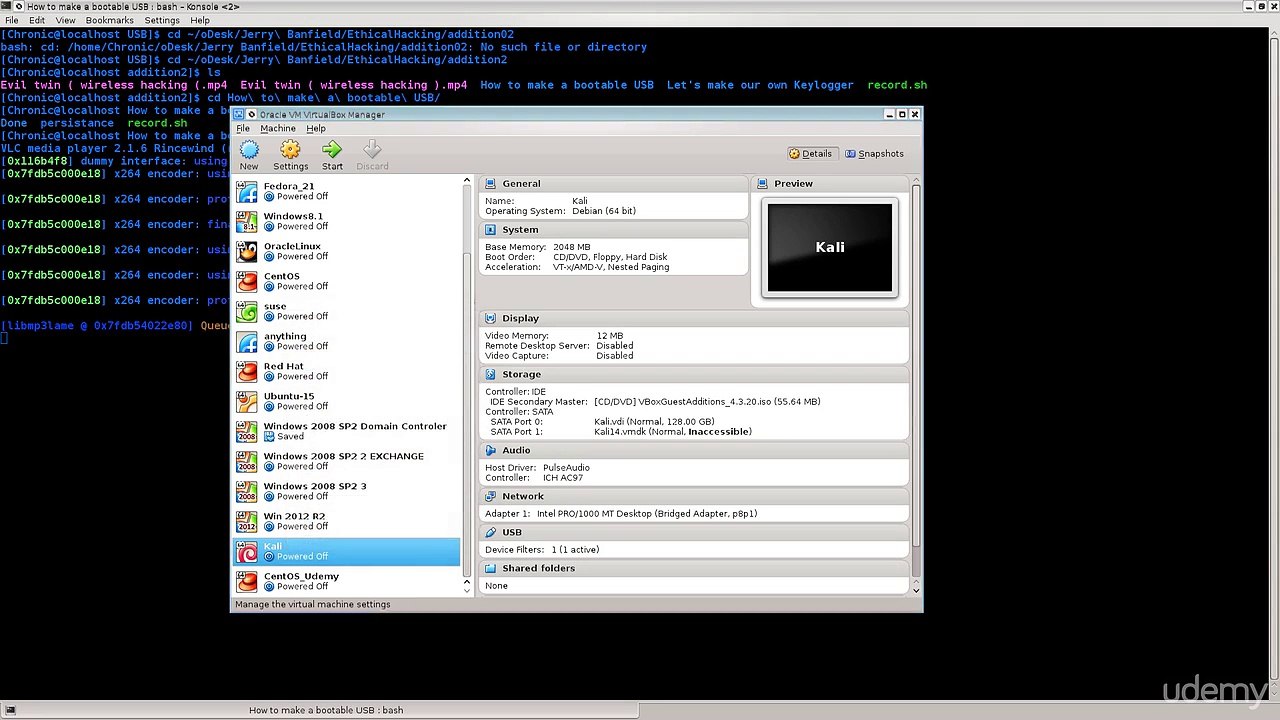Click 'Let's make our own Keylogger' in terminal
This screenshot has width=1280, height=720.
pos(760,85)
